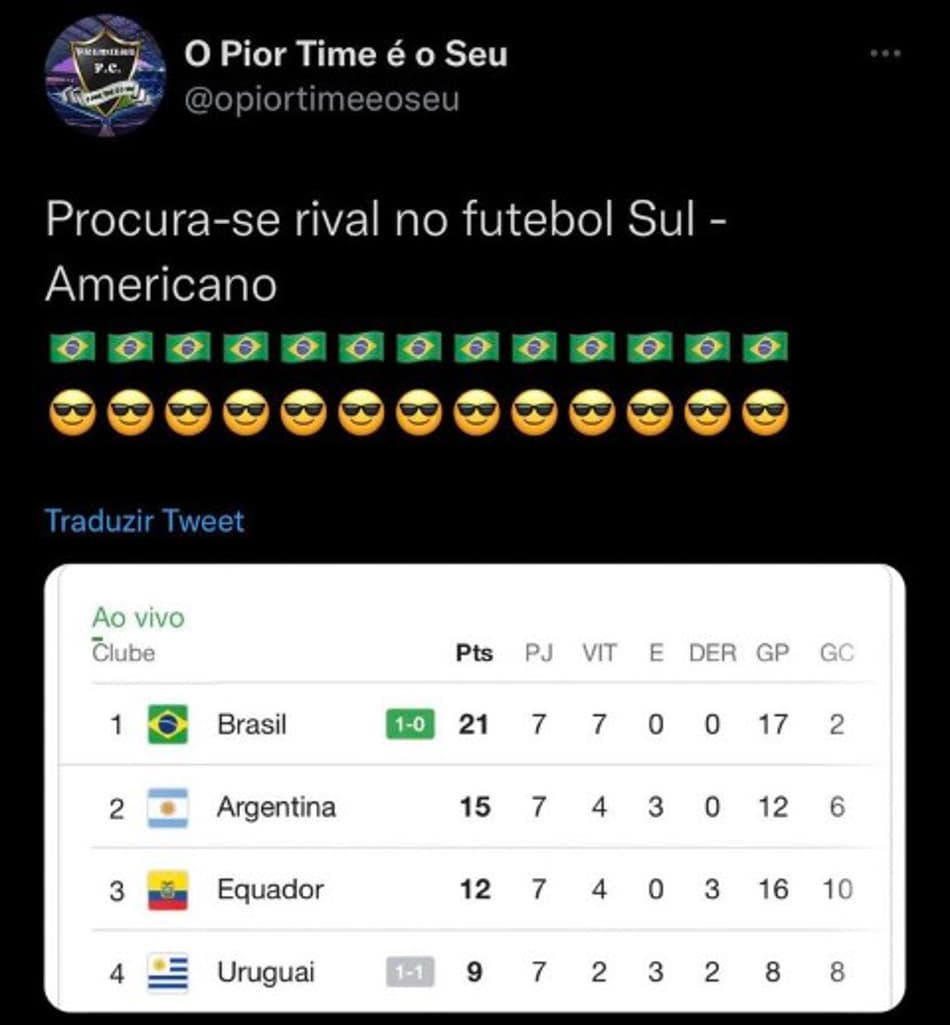Select the Argentina team name

(277, 807)
